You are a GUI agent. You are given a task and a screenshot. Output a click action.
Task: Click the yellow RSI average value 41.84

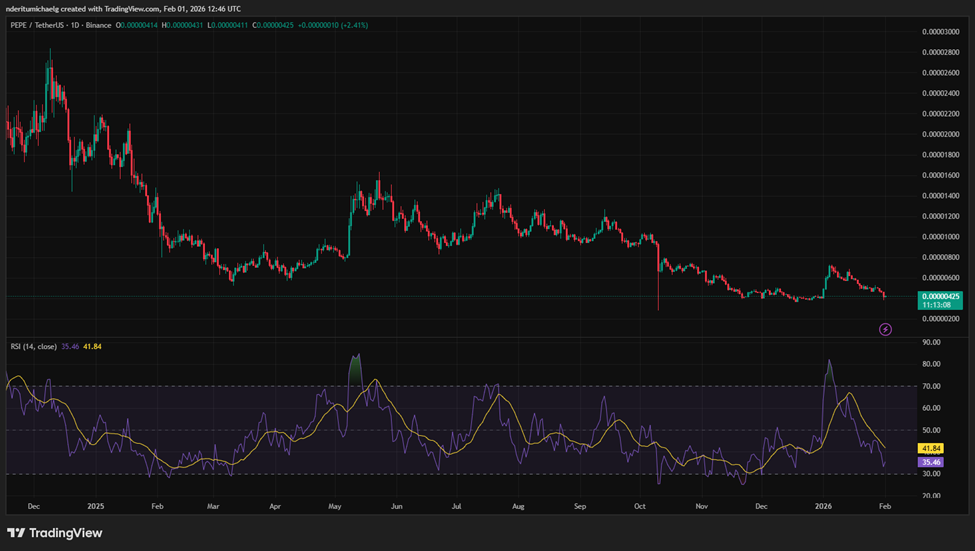pyautogui.click(x=933, y=449)
